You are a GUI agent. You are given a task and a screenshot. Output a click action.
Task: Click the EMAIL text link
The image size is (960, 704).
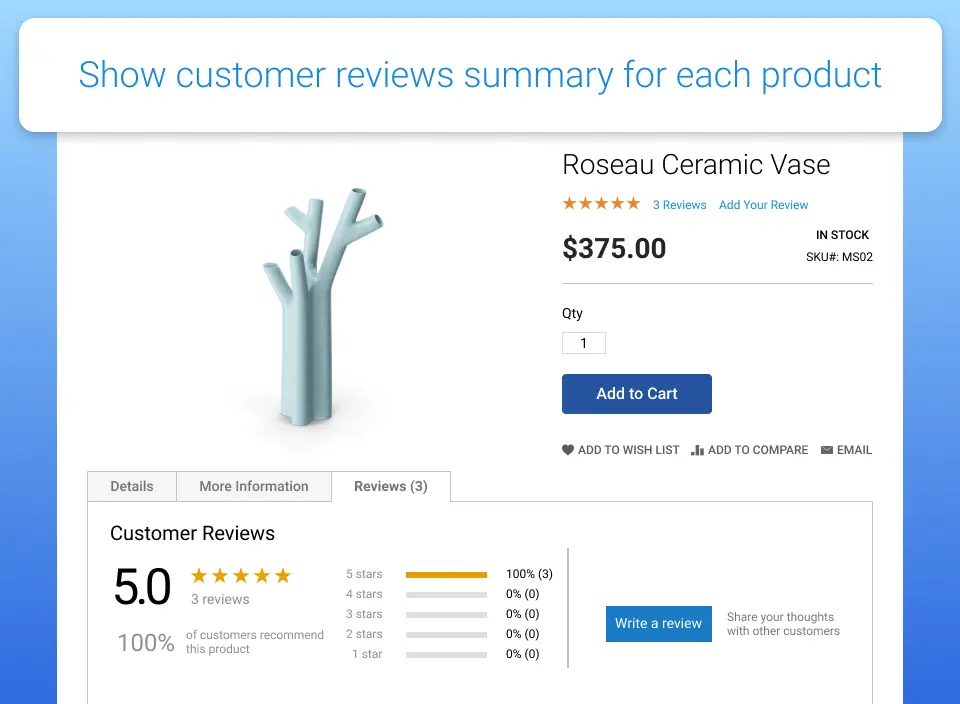[x=854, y=450]
